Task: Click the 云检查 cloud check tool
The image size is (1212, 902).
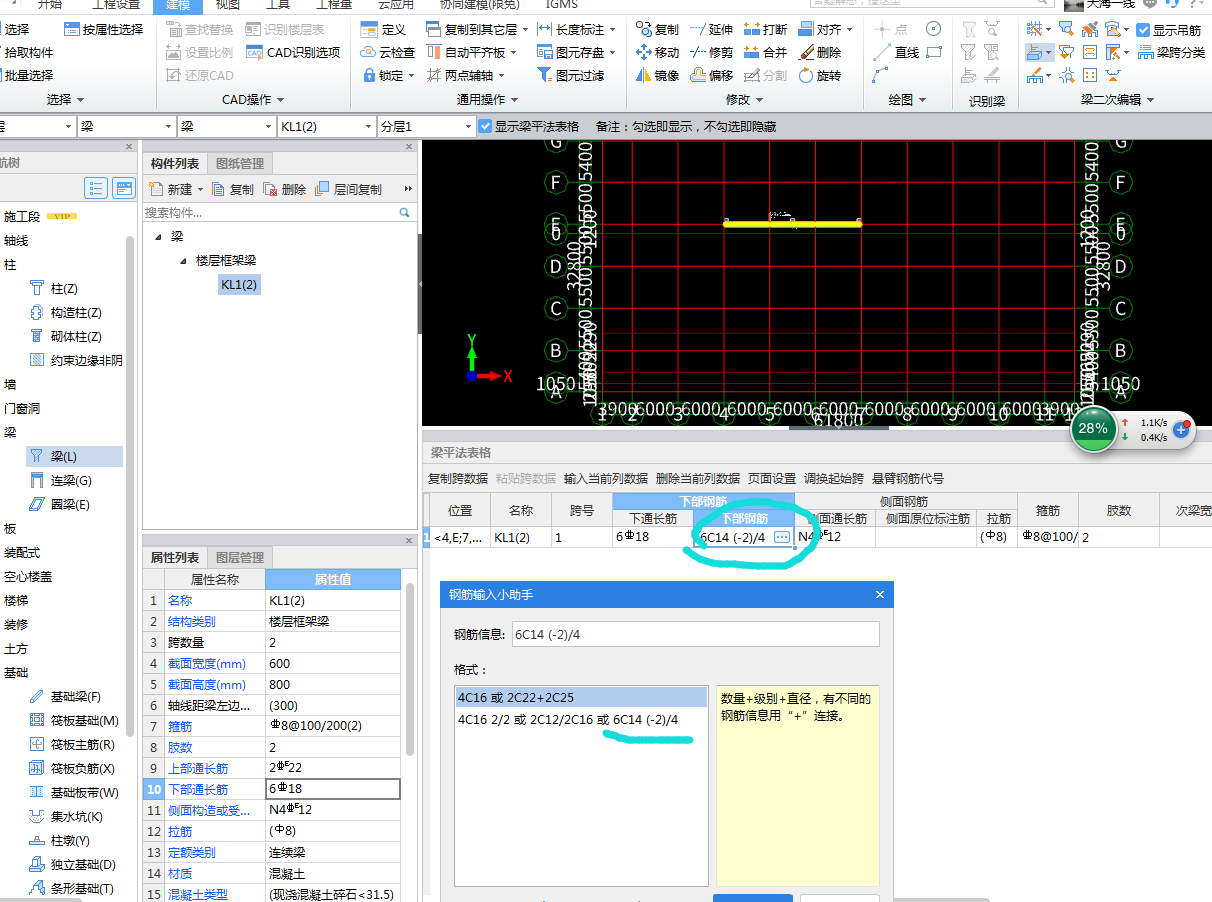Action: click(387, 52)
